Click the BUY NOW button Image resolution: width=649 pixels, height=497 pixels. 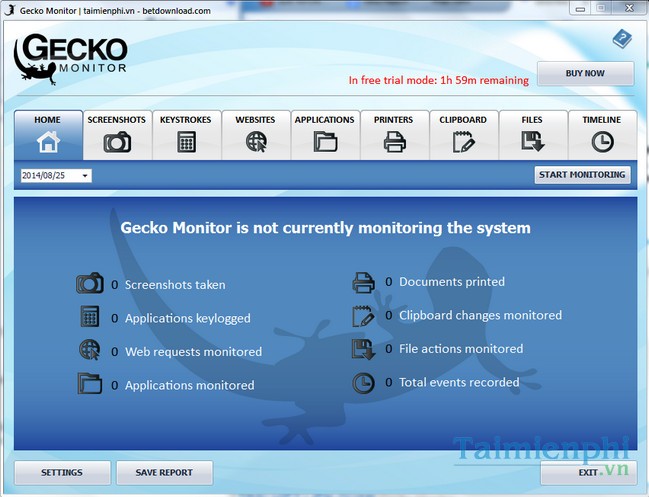[x=585, y=73]
